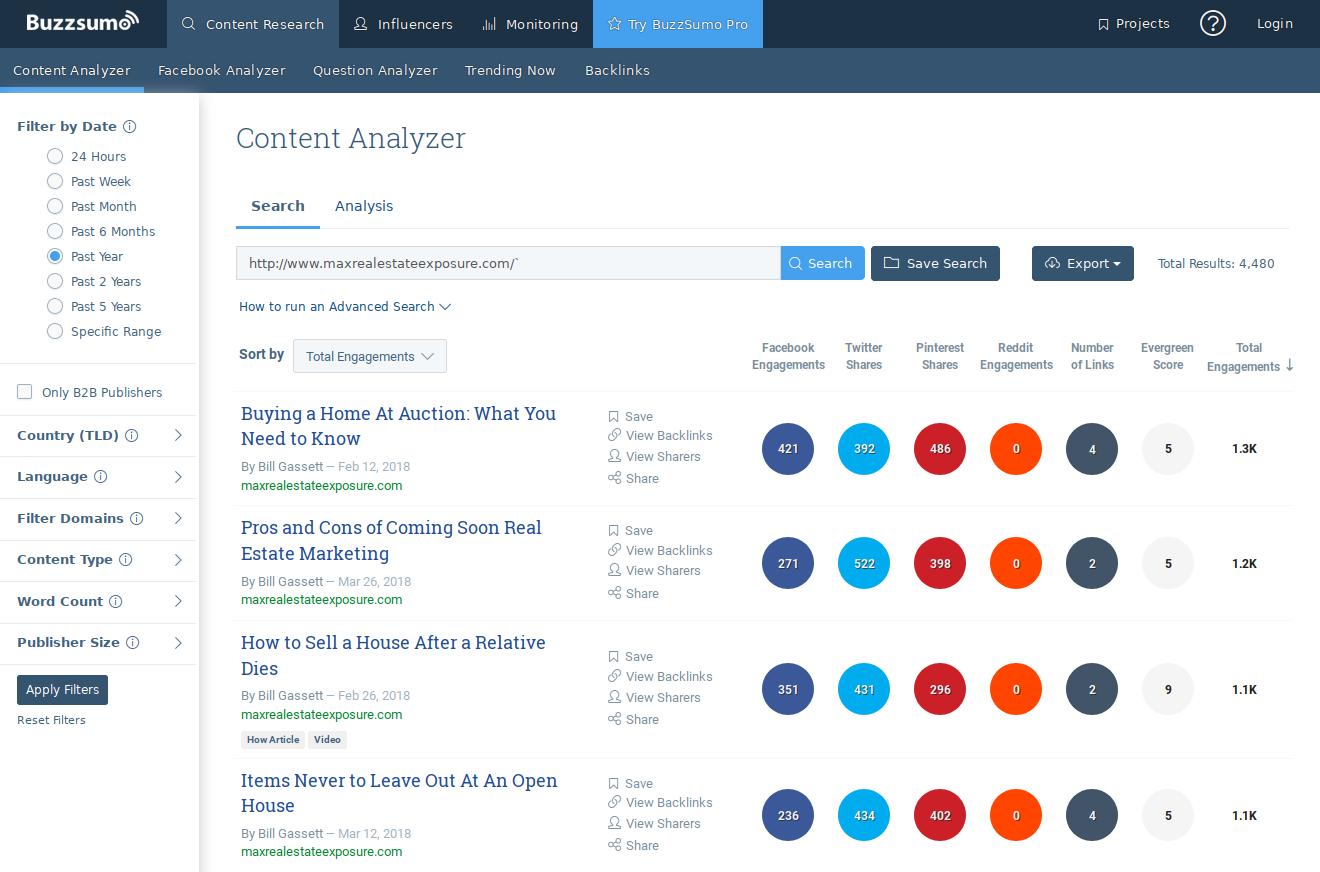Click View Sharers for Open House article

tap(654, 824)
